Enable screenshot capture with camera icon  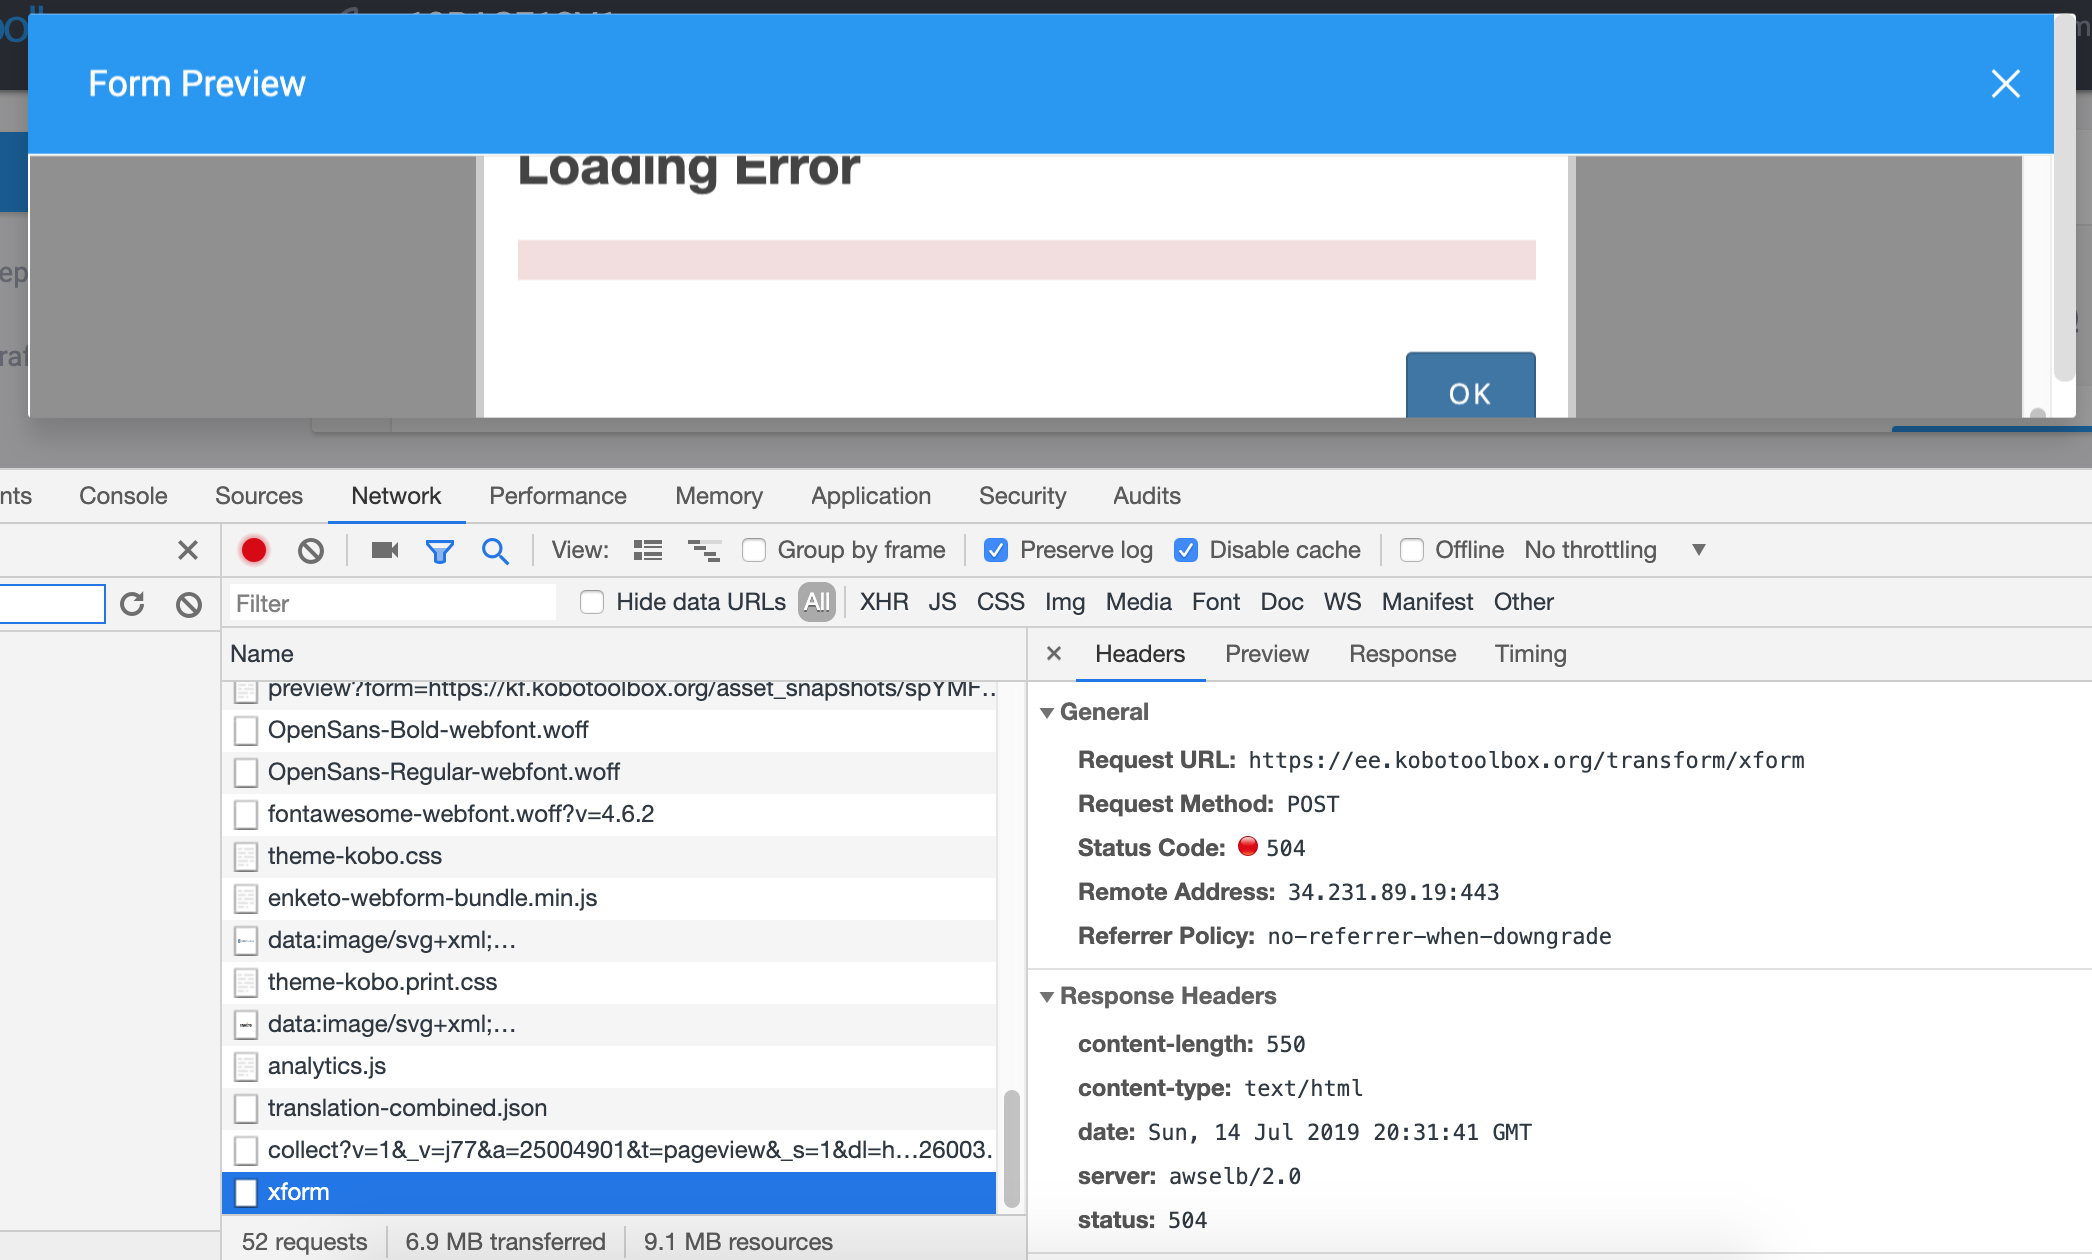coord(384,551)
